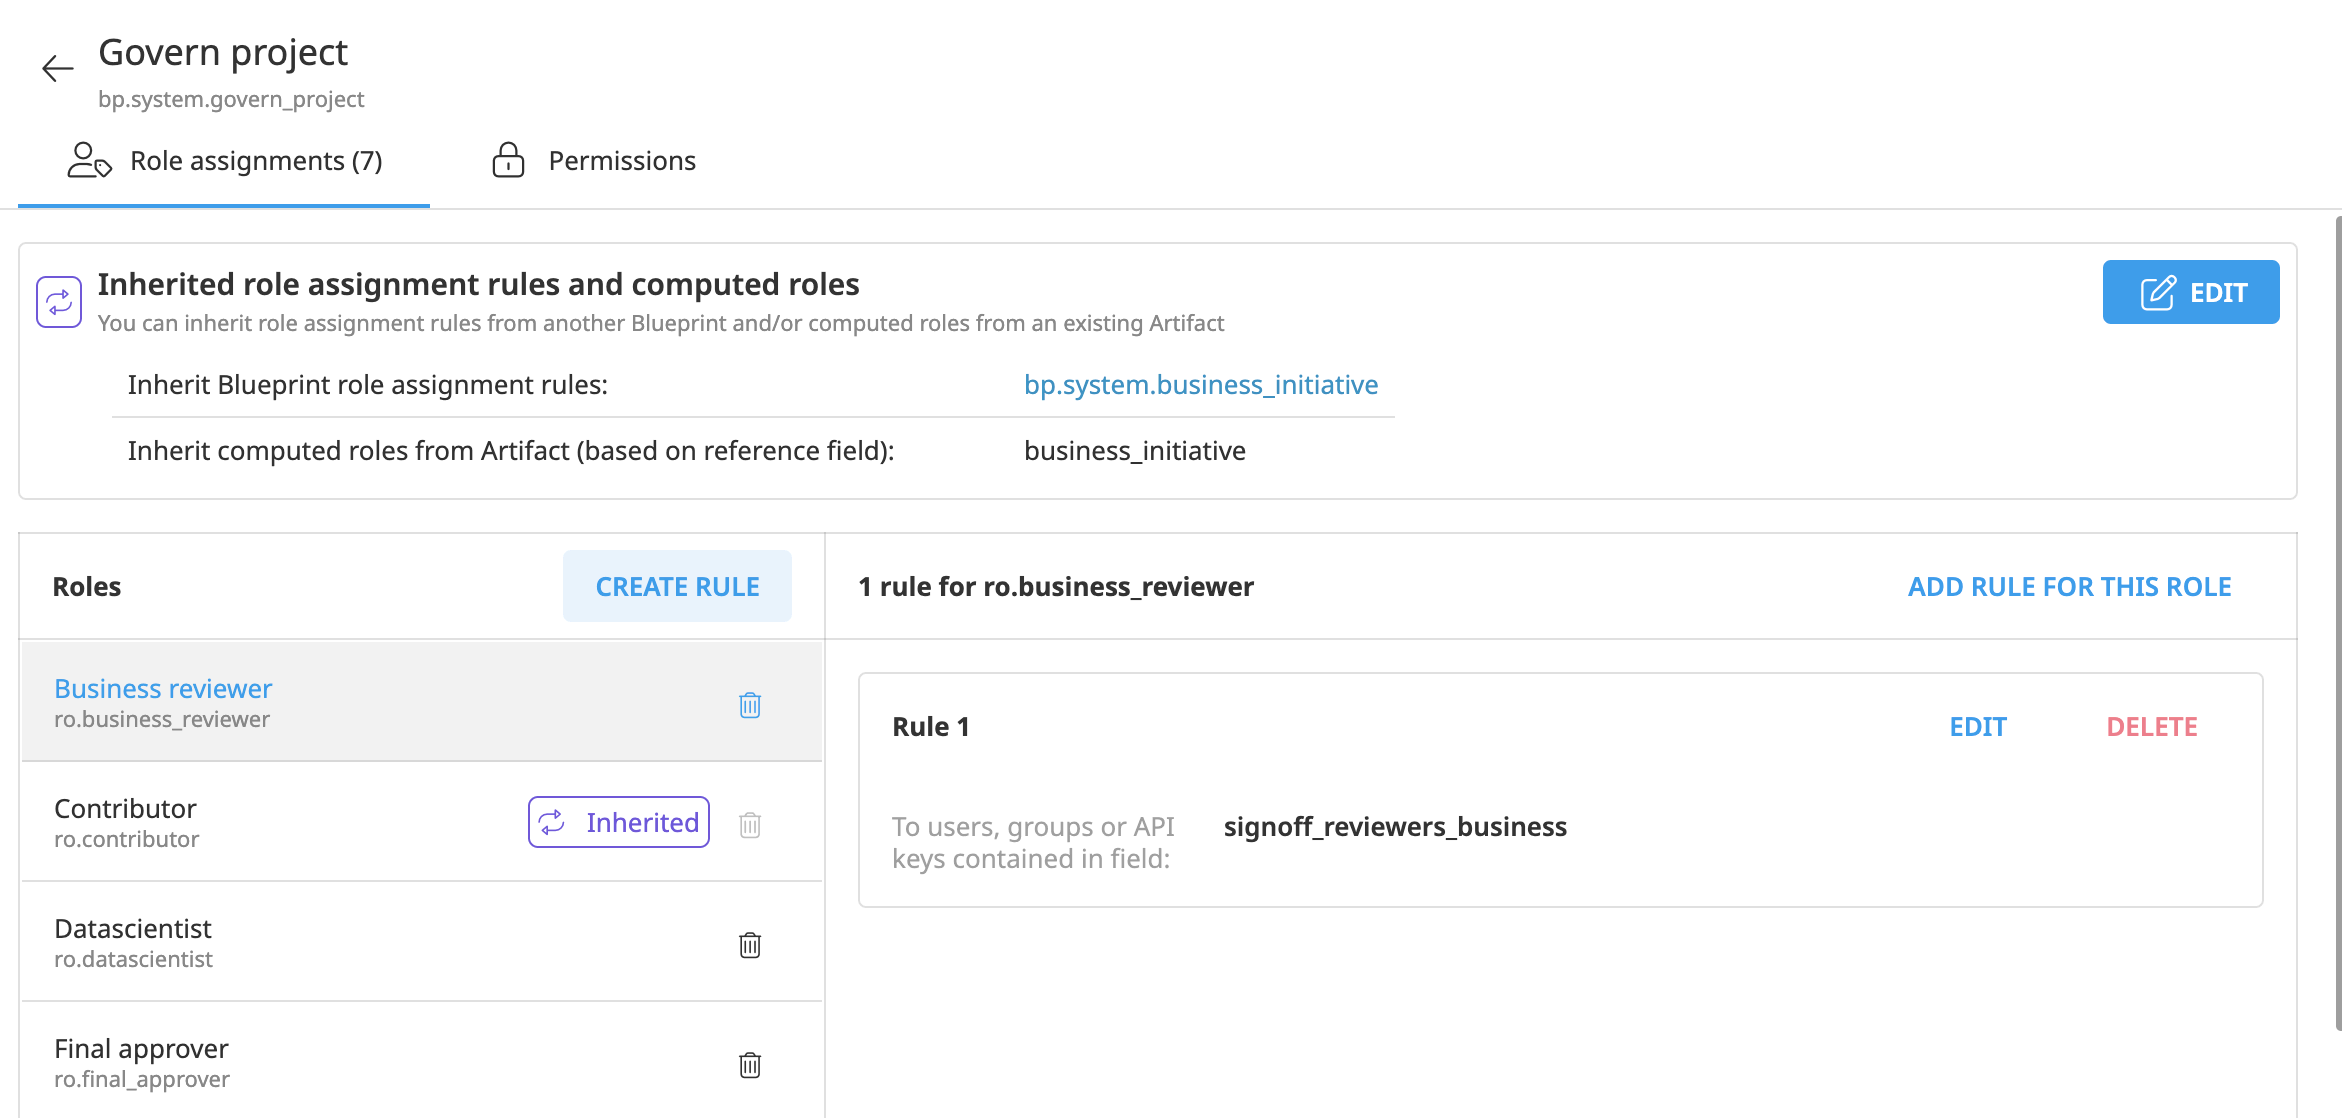The width and height of the screenshot is (2342, 1118).
Task: Delete the Datascientist role via trash icon
Action: coord(749,944)
